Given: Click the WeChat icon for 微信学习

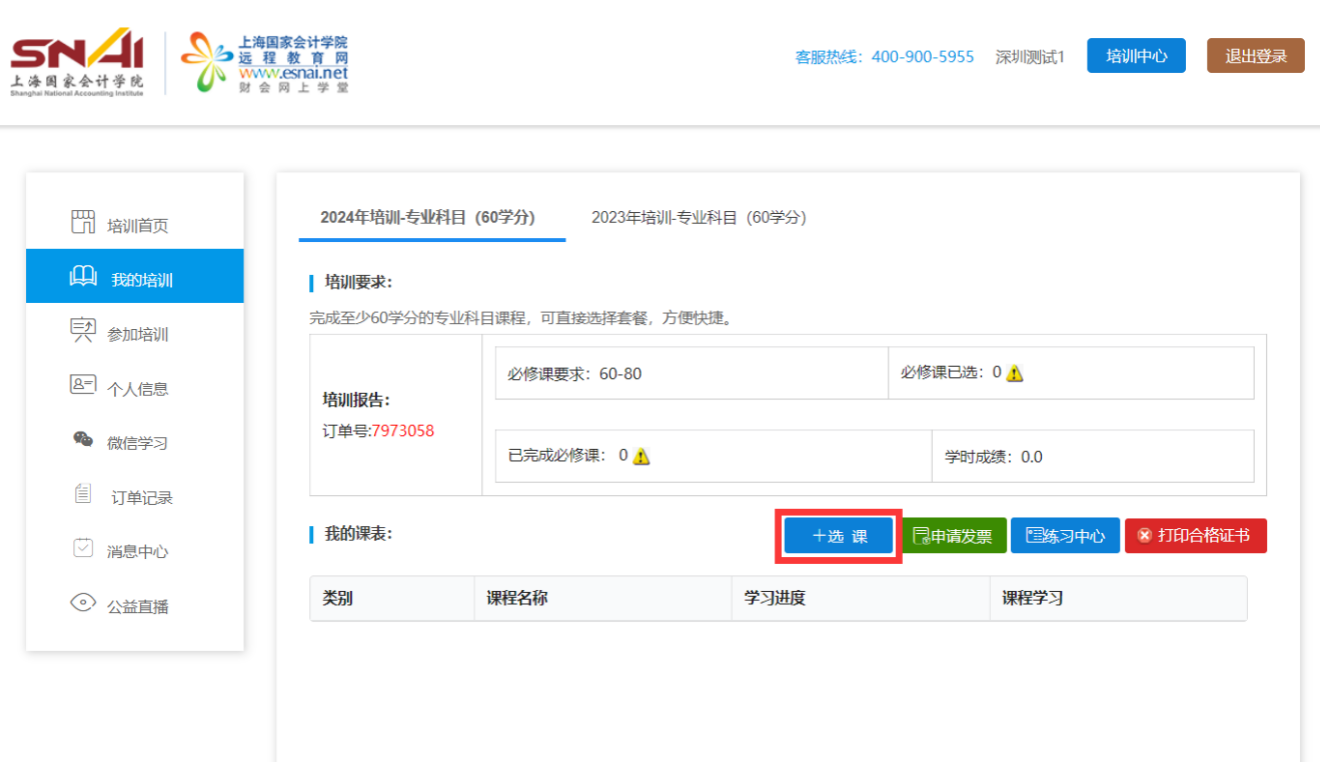Looking at the screenshot, I should point(83,440).
